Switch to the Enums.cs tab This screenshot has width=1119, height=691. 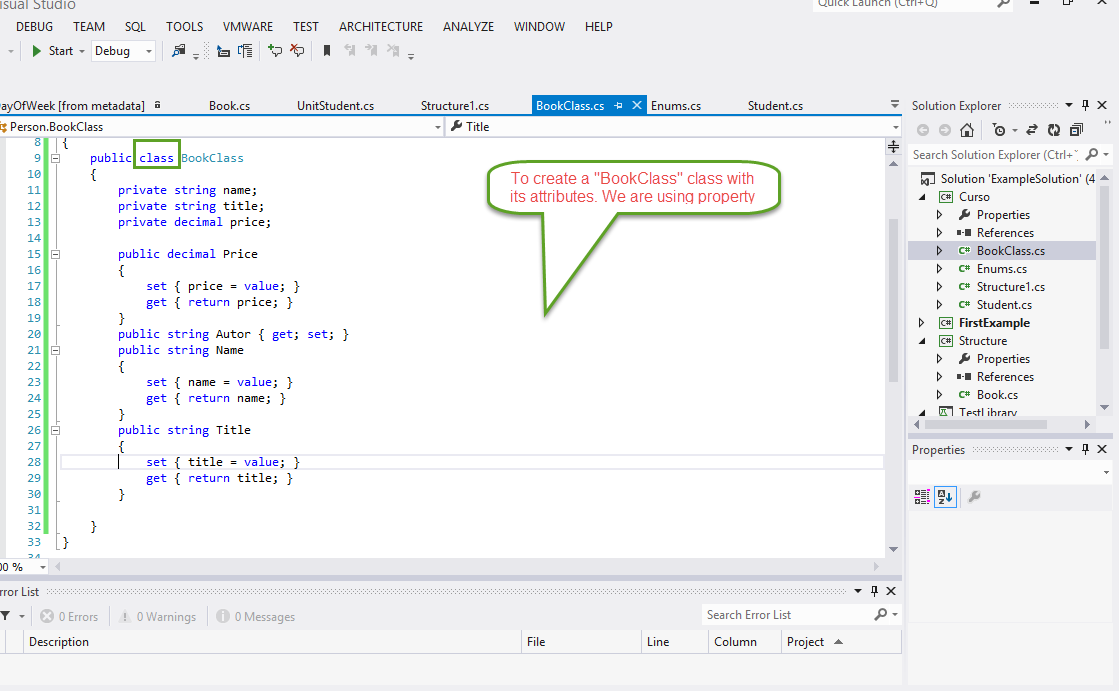[x=676, y=106]
